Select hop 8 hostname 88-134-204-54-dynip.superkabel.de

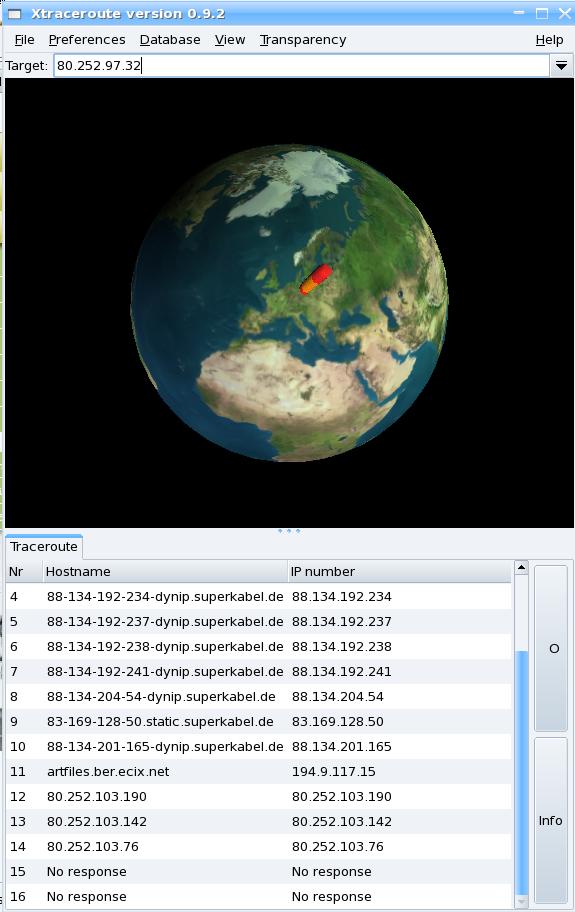(161, 697)
